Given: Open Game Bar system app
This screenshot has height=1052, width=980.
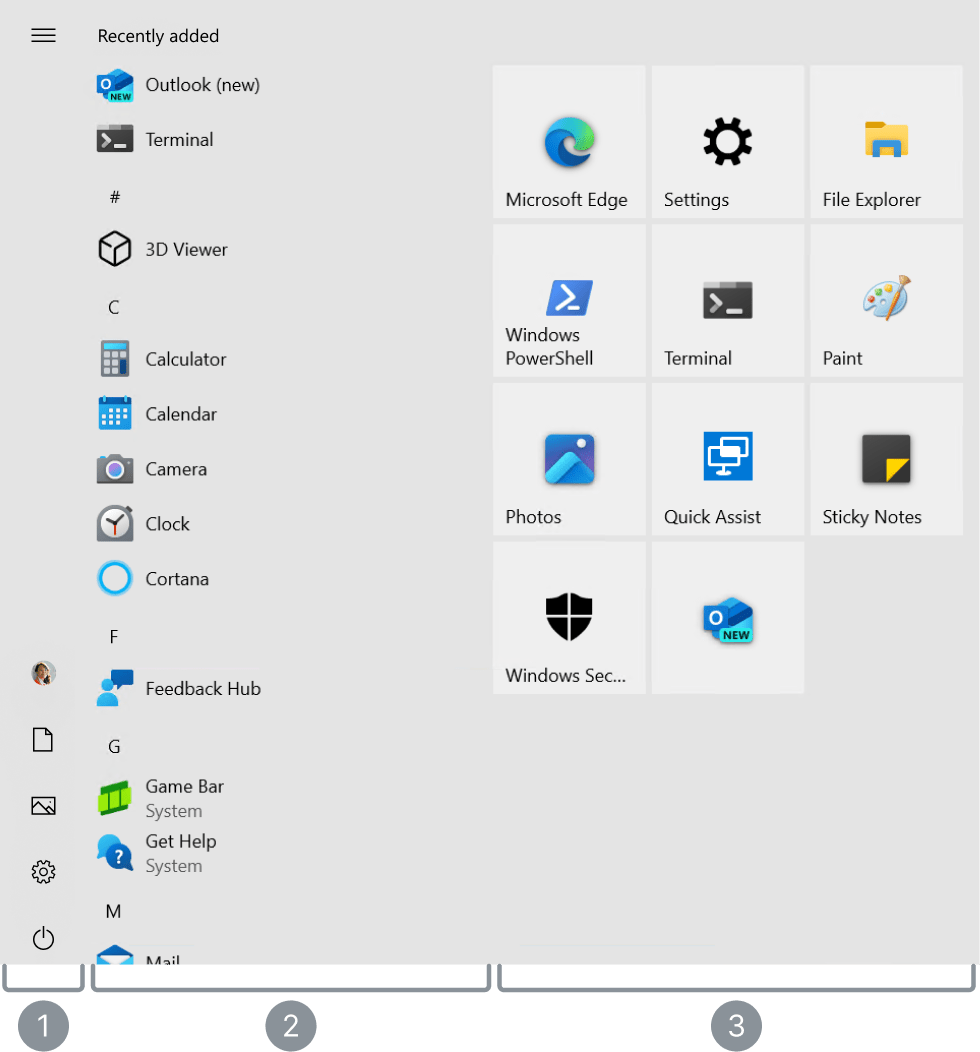Looking at the screenshot, I should 161,798.
